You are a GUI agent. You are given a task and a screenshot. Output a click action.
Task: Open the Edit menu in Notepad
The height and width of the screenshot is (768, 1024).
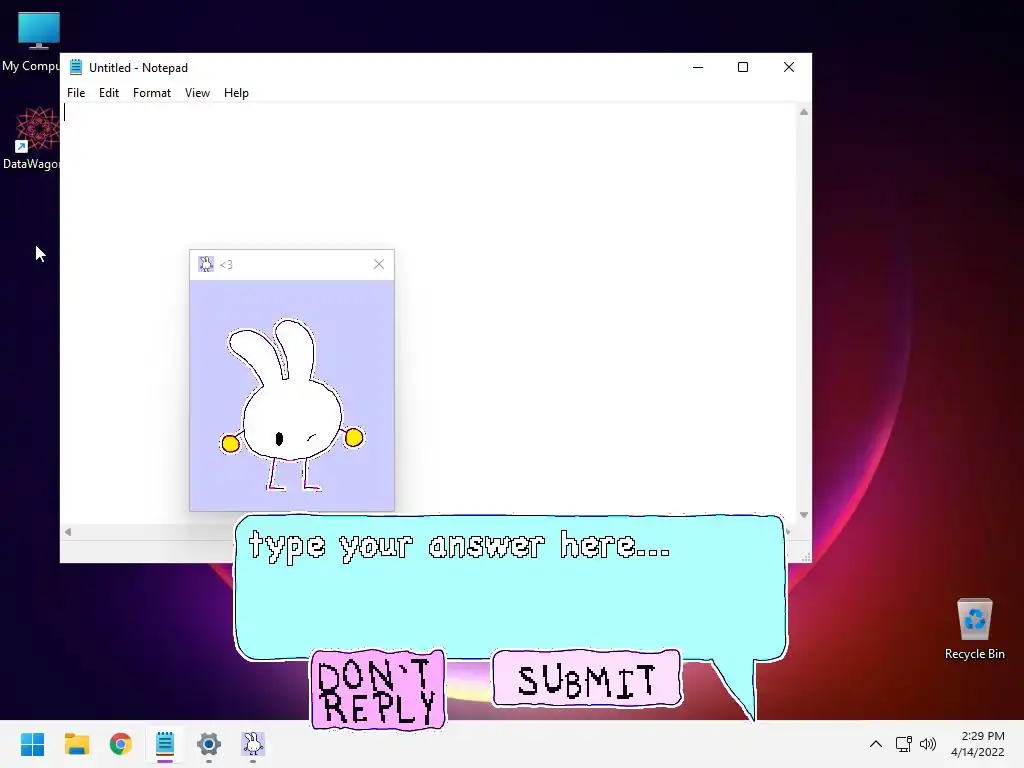tap(108, 93)
